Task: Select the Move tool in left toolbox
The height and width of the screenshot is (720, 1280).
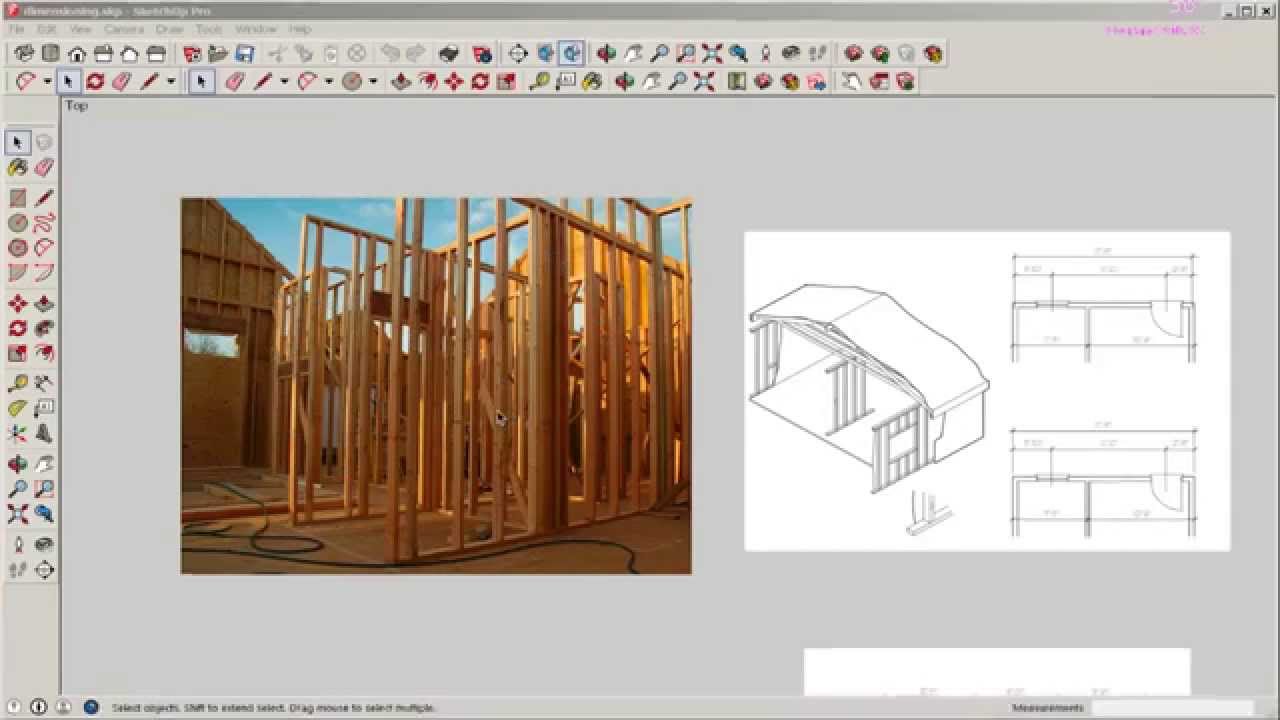Action: tap(18, 303)
